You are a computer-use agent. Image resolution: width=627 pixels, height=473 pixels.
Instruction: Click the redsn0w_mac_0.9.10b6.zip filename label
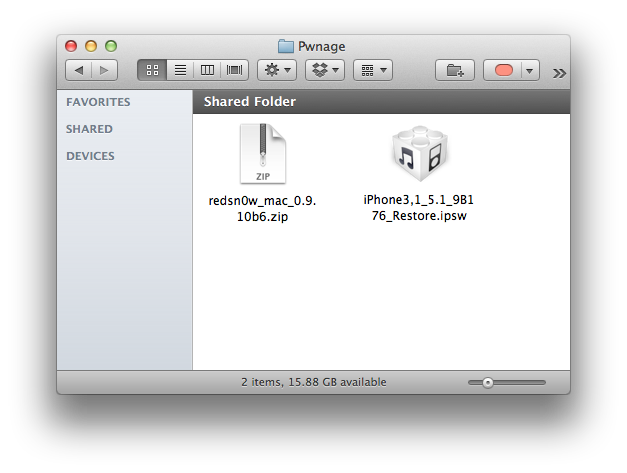tap(262, 208)
